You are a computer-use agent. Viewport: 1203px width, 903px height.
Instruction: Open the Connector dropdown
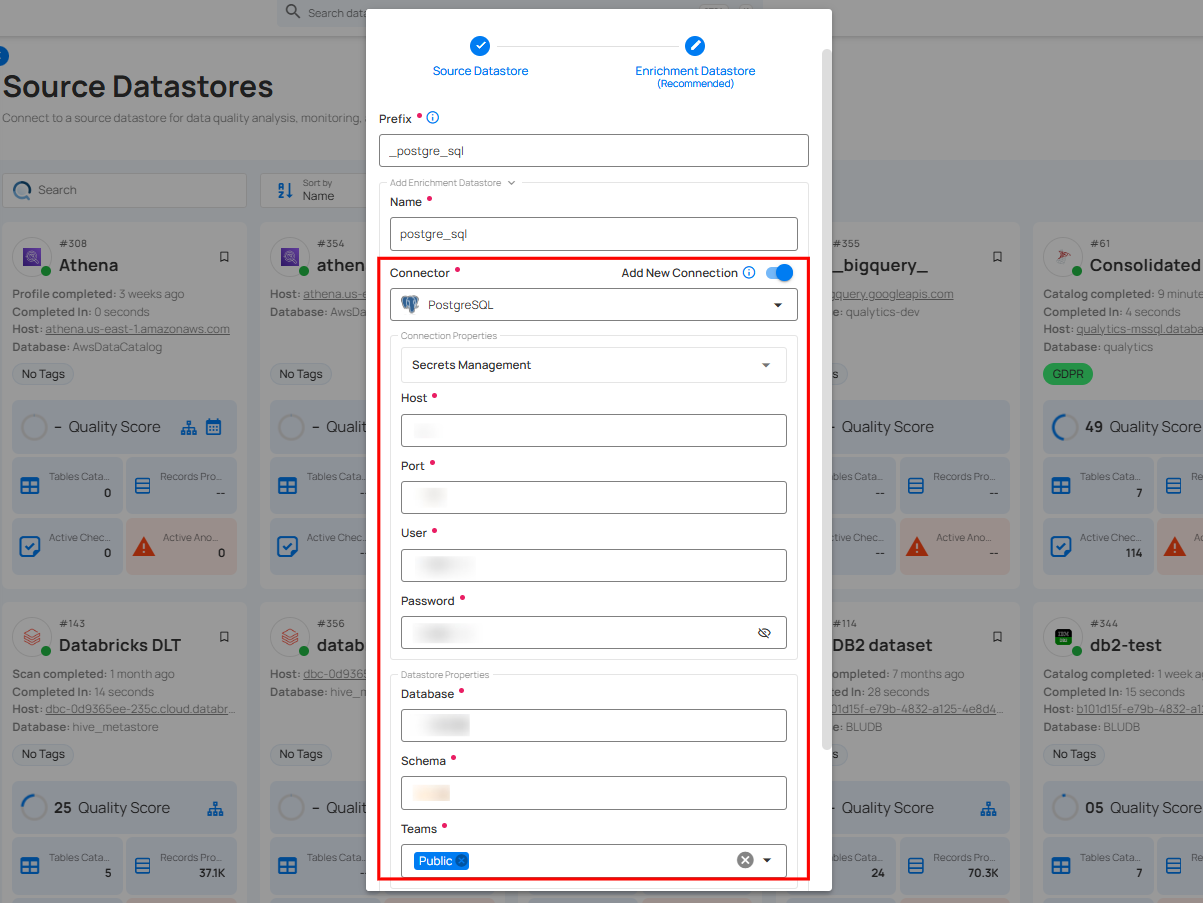click(x=778, y=305)
